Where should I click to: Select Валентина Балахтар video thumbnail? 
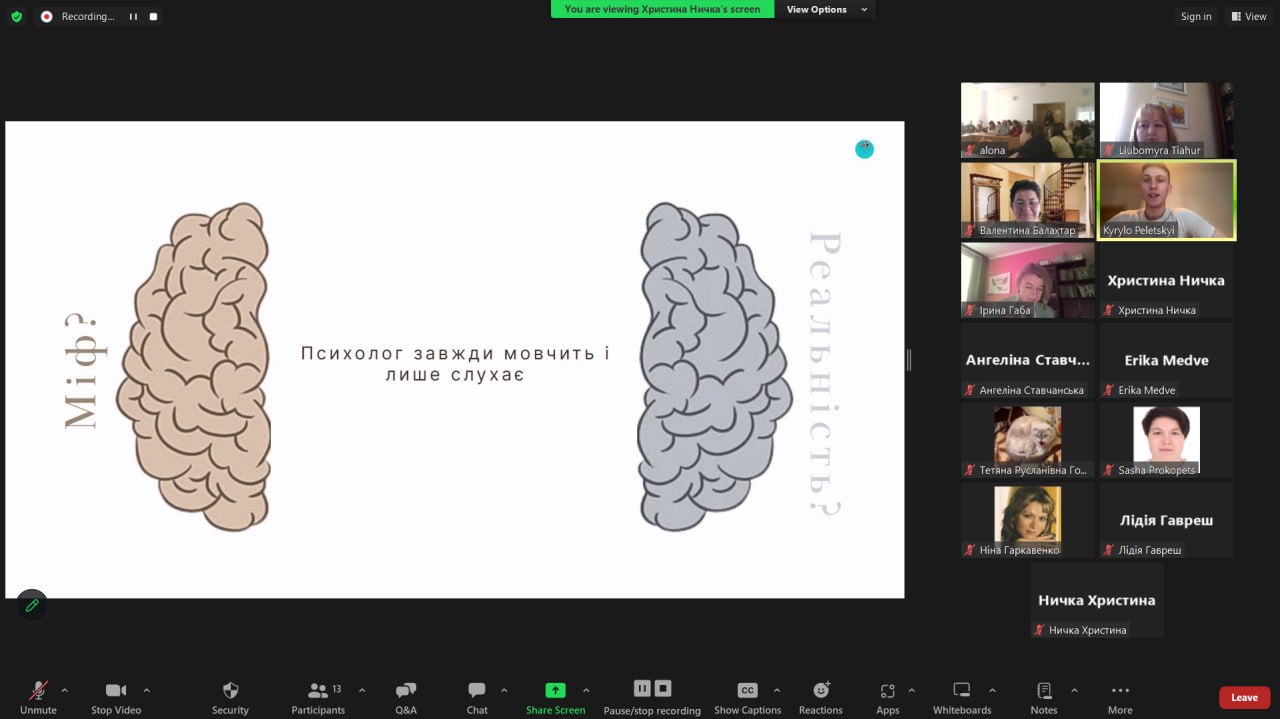tap(1028, 200)
